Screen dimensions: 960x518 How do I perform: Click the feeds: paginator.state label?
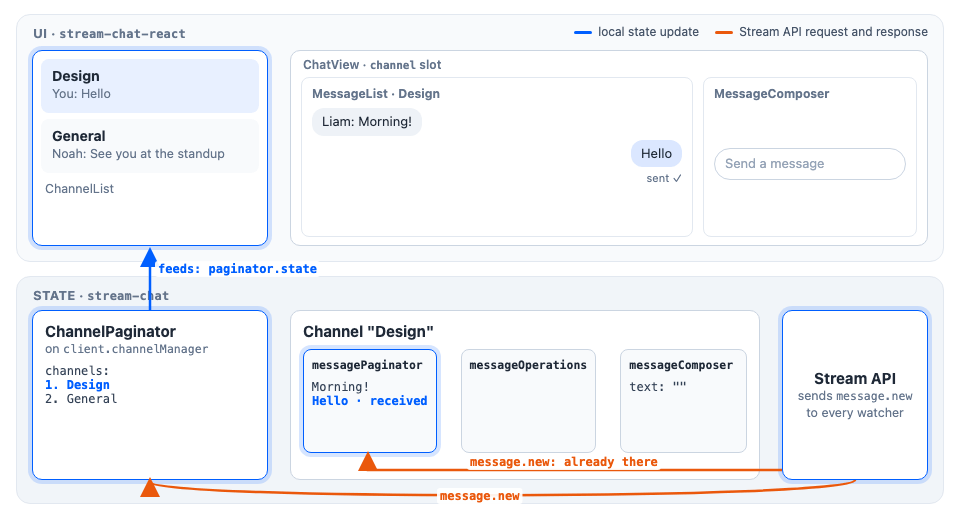(x=238, y=269)
